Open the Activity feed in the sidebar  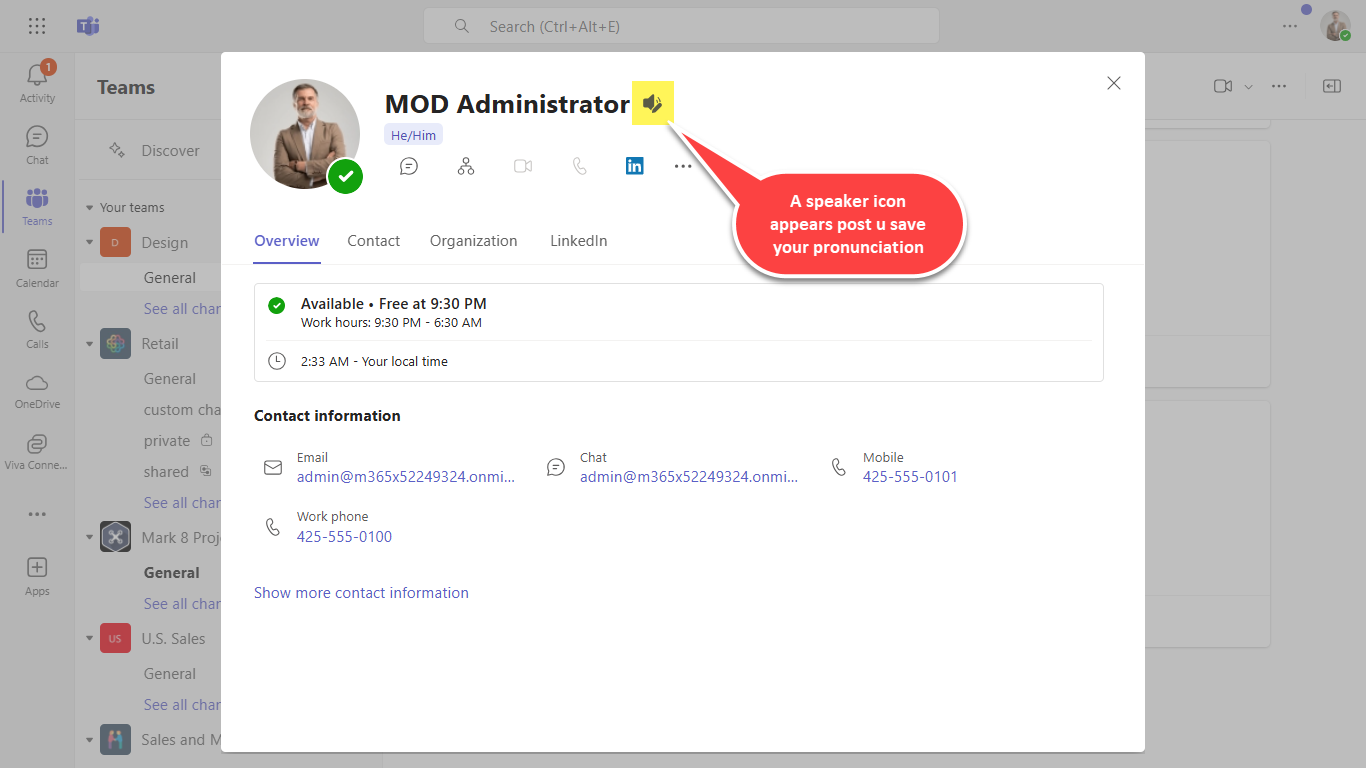(37, 78)
